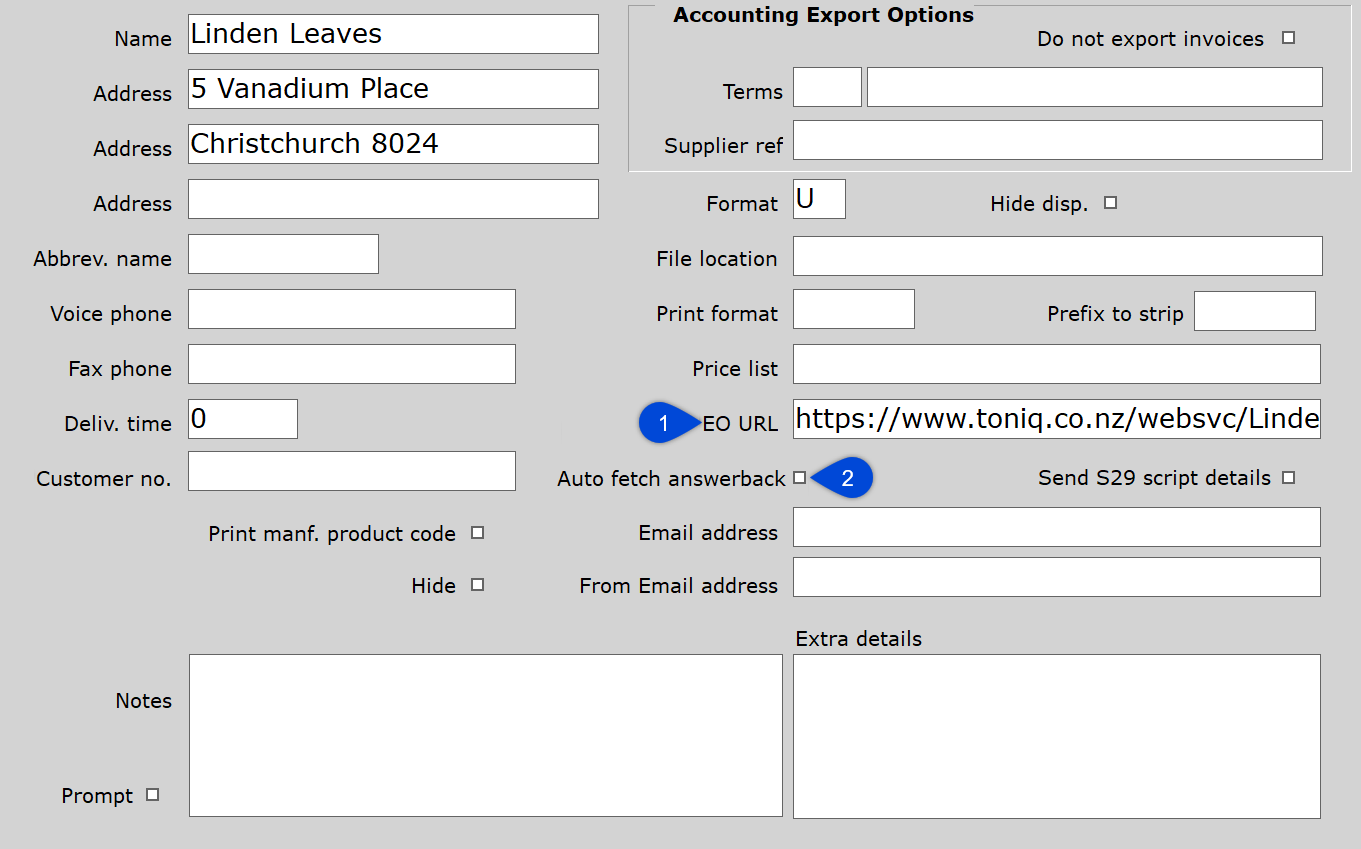Enable Send S29 script details
Viewport: 1361px width, 849px height.
pos(1288,478)
